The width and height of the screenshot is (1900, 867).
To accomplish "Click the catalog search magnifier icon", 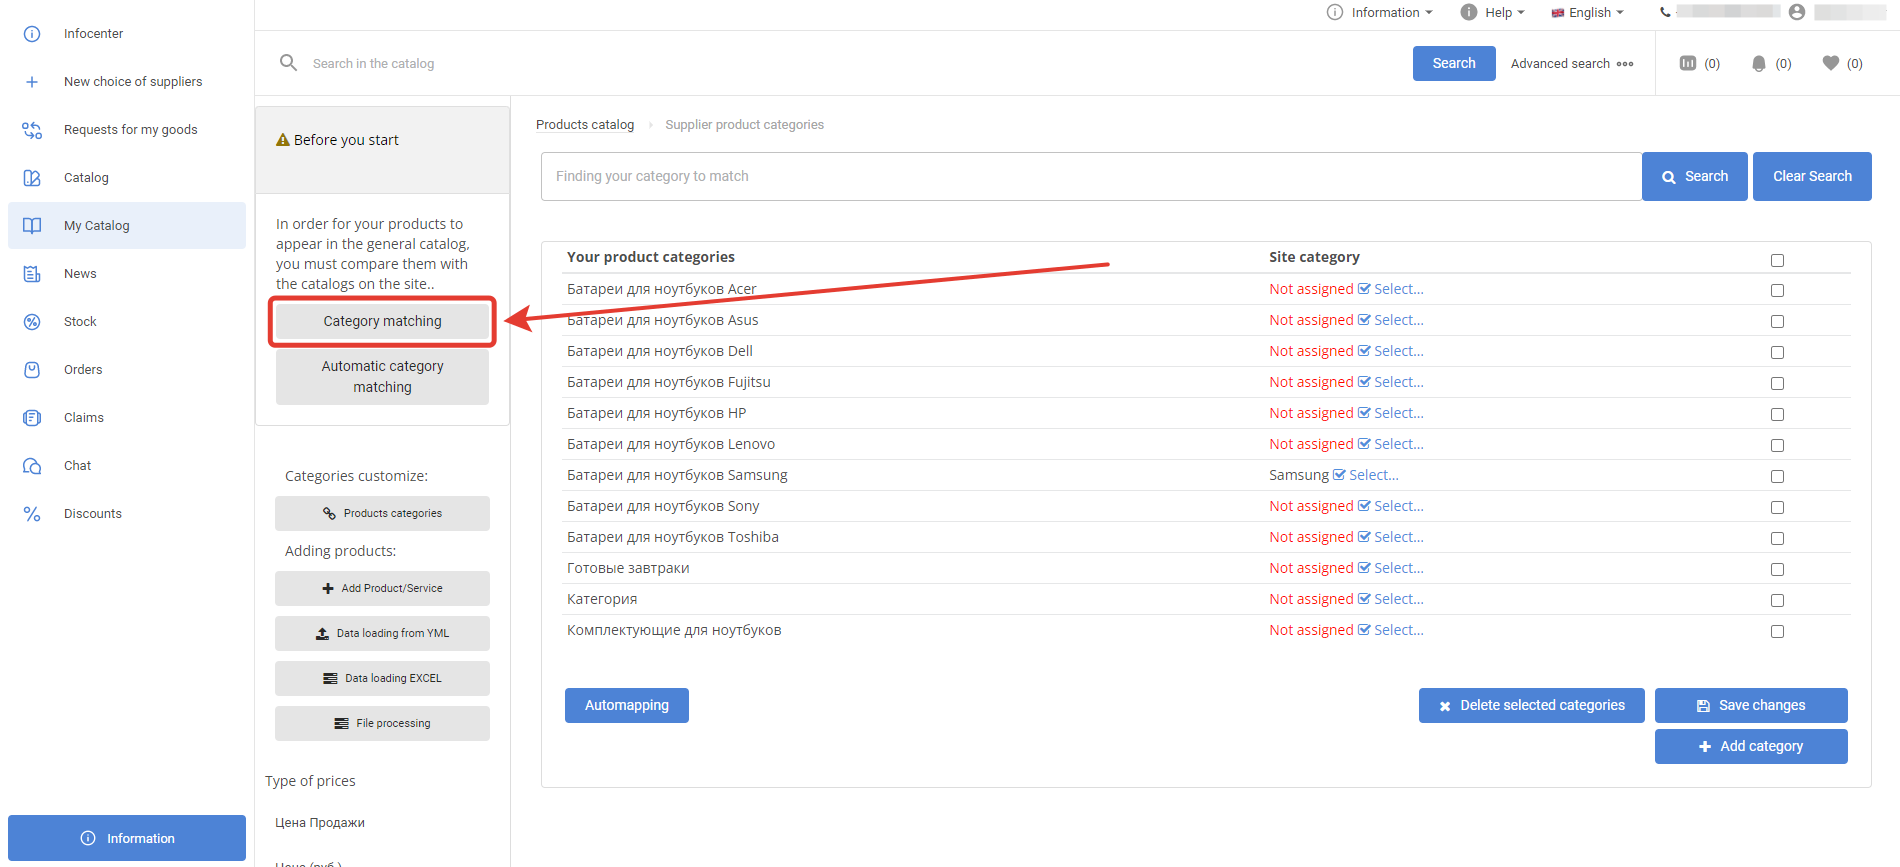I will (288, 63).
